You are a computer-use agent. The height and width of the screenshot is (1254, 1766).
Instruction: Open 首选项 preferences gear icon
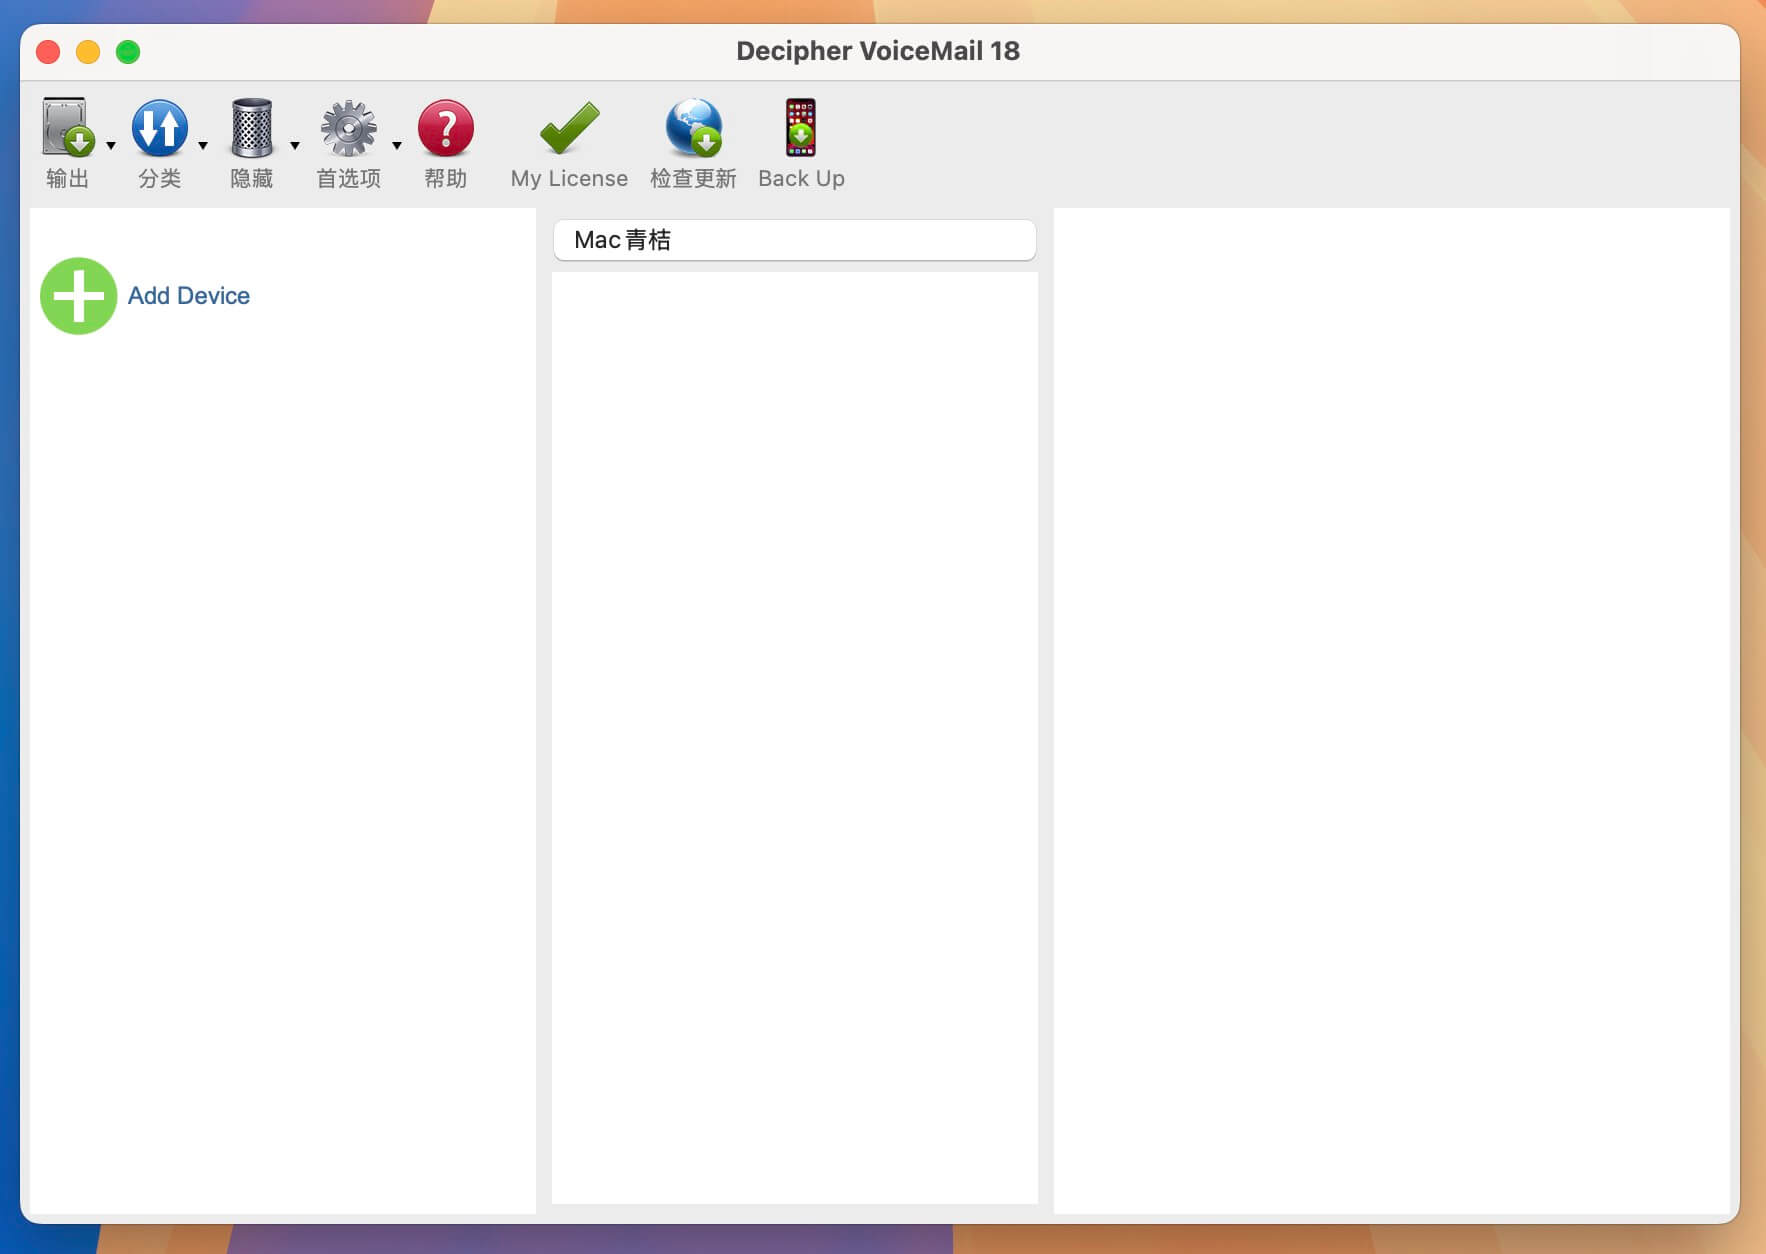pyautogui.click(x=348, y=128)
